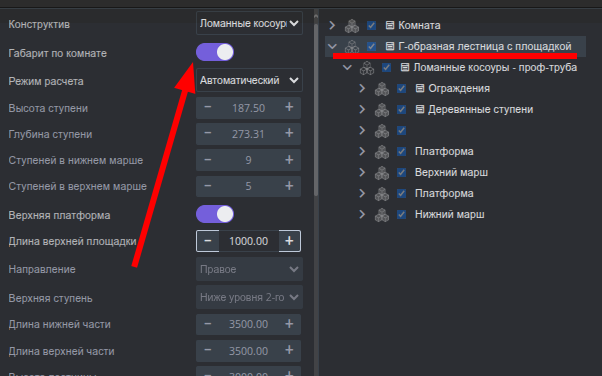Collapse the Ломанные косоуры - проф-труба node
The image size is (602, 376).
coord(347,68)
